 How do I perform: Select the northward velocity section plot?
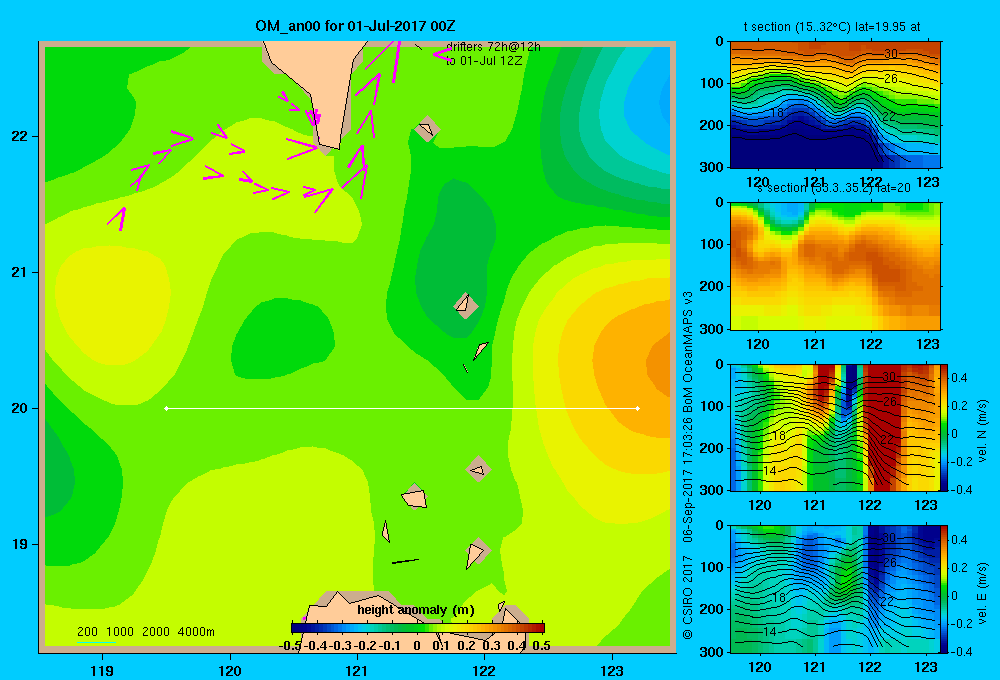click(835, 427)
